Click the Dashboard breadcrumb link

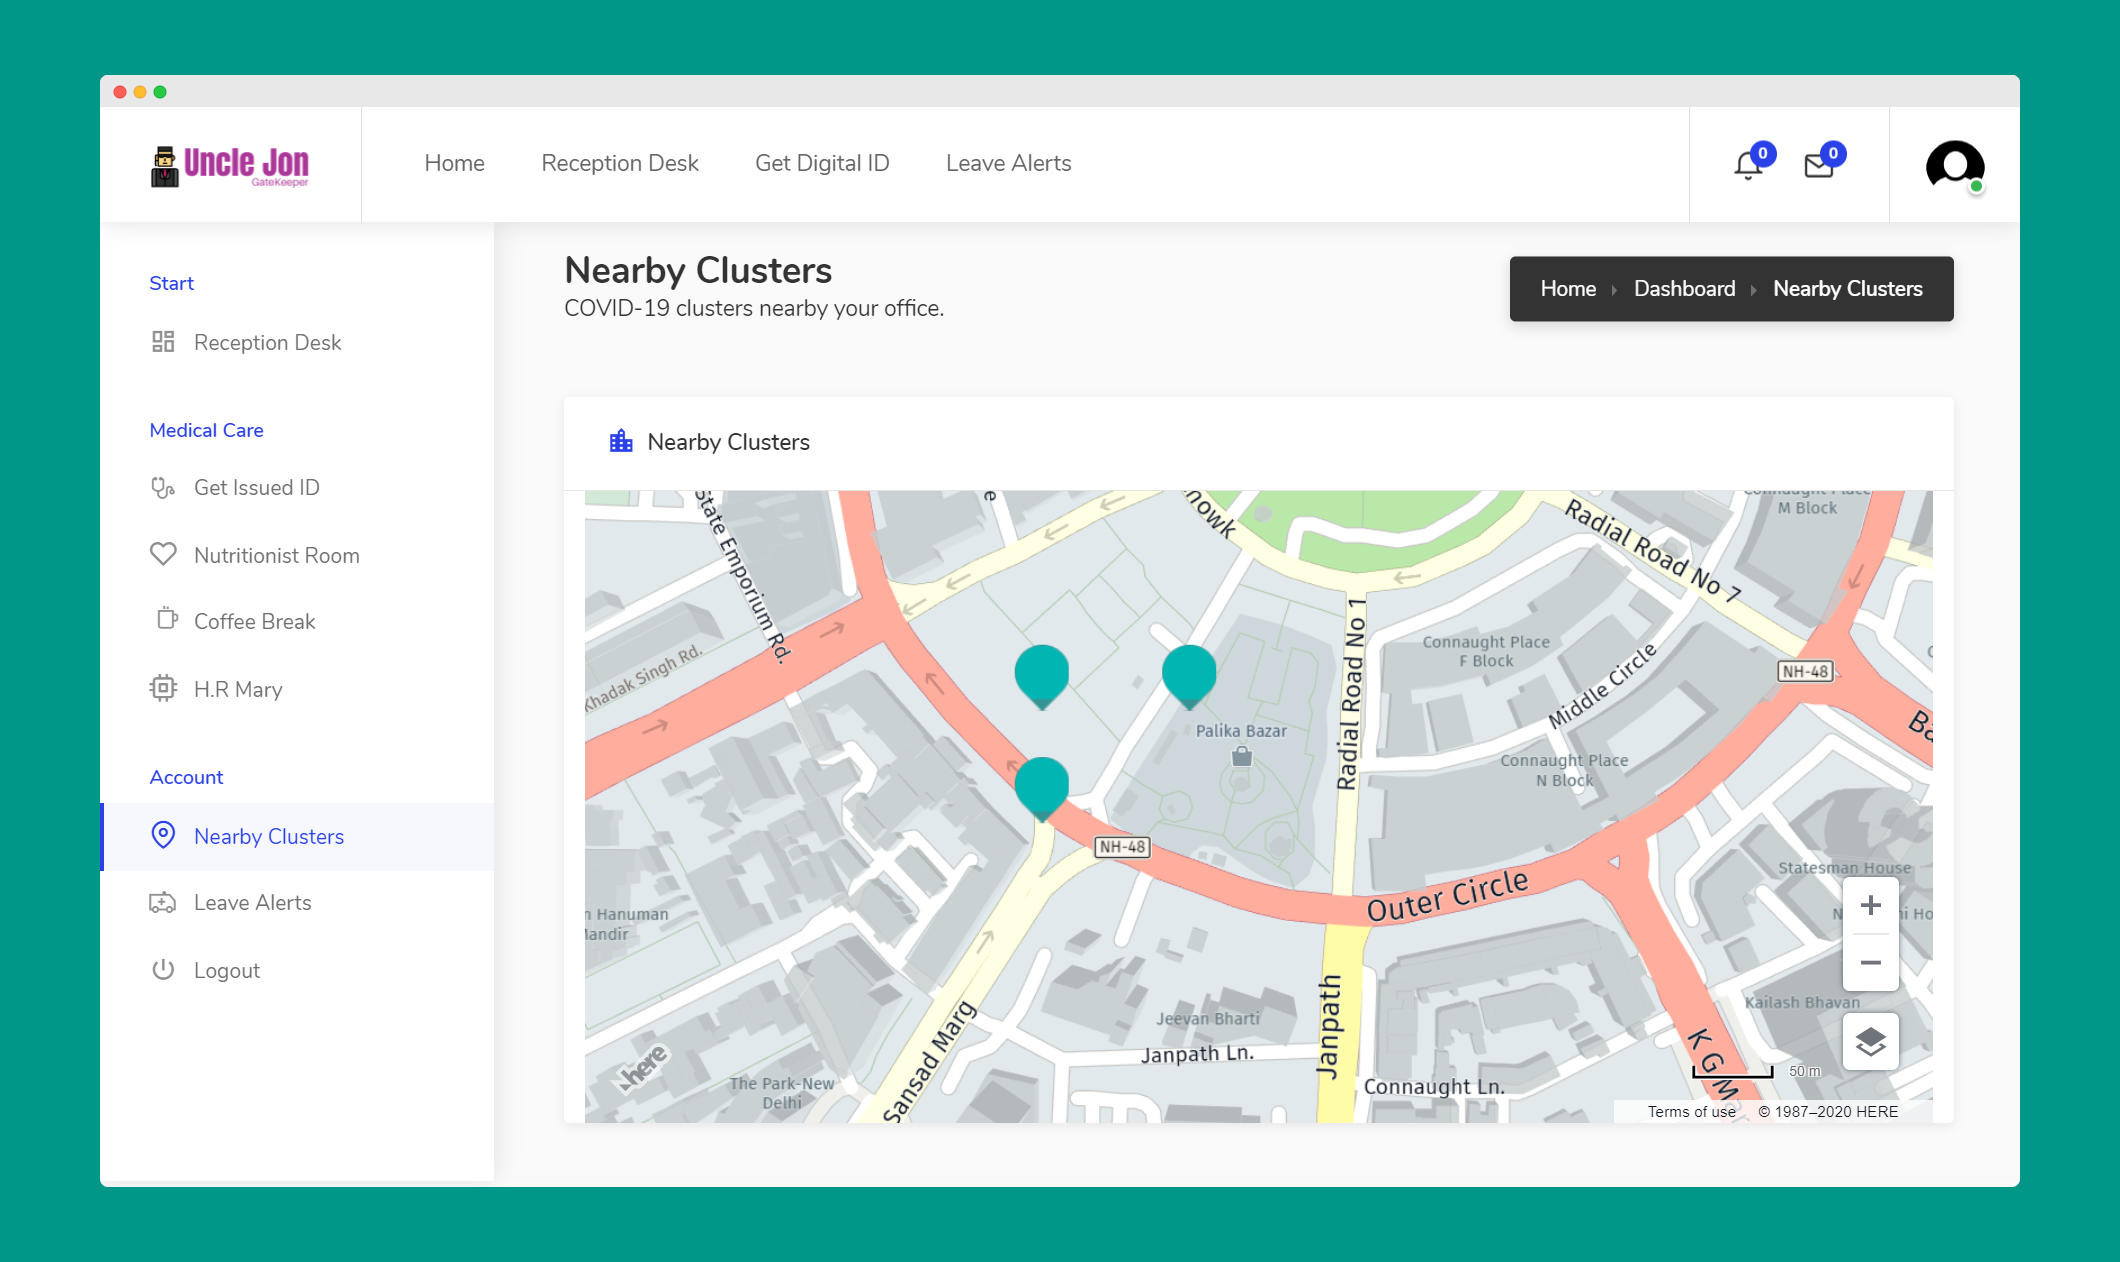click(1684, 289)
